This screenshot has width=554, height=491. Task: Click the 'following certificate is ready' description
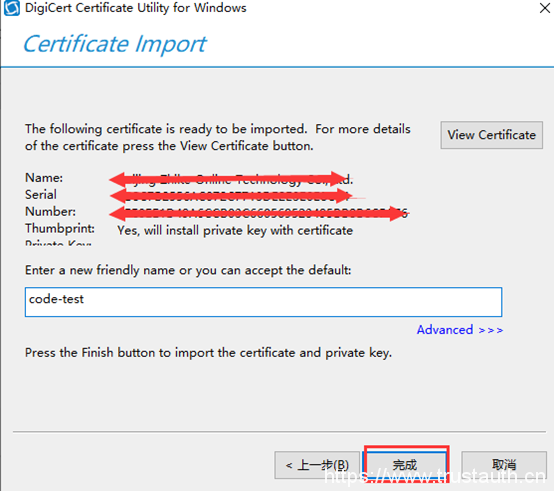[x=218, y=137]
